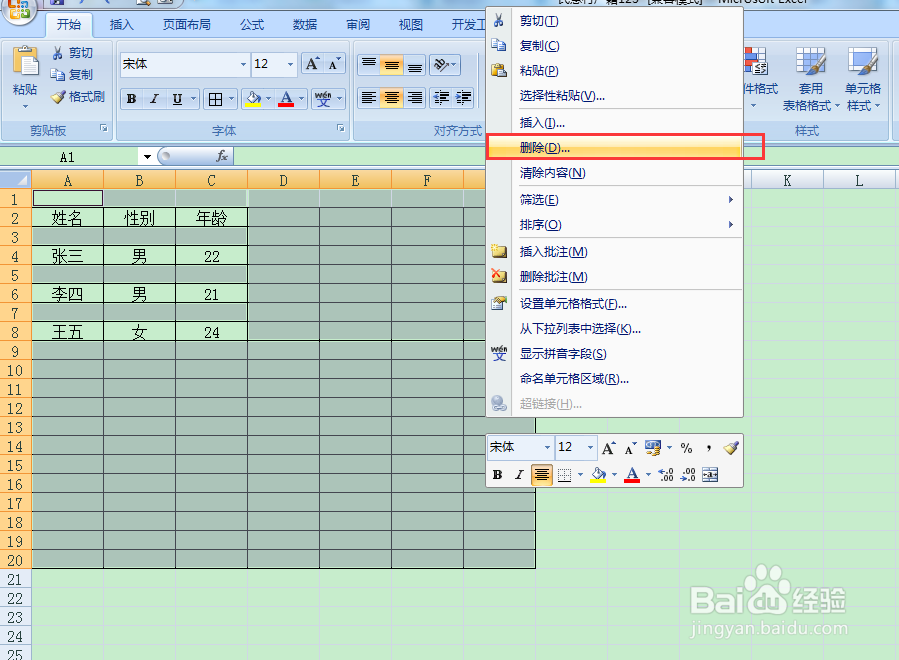Switch to the 审阅 ribbon tab

pos(358,25)
